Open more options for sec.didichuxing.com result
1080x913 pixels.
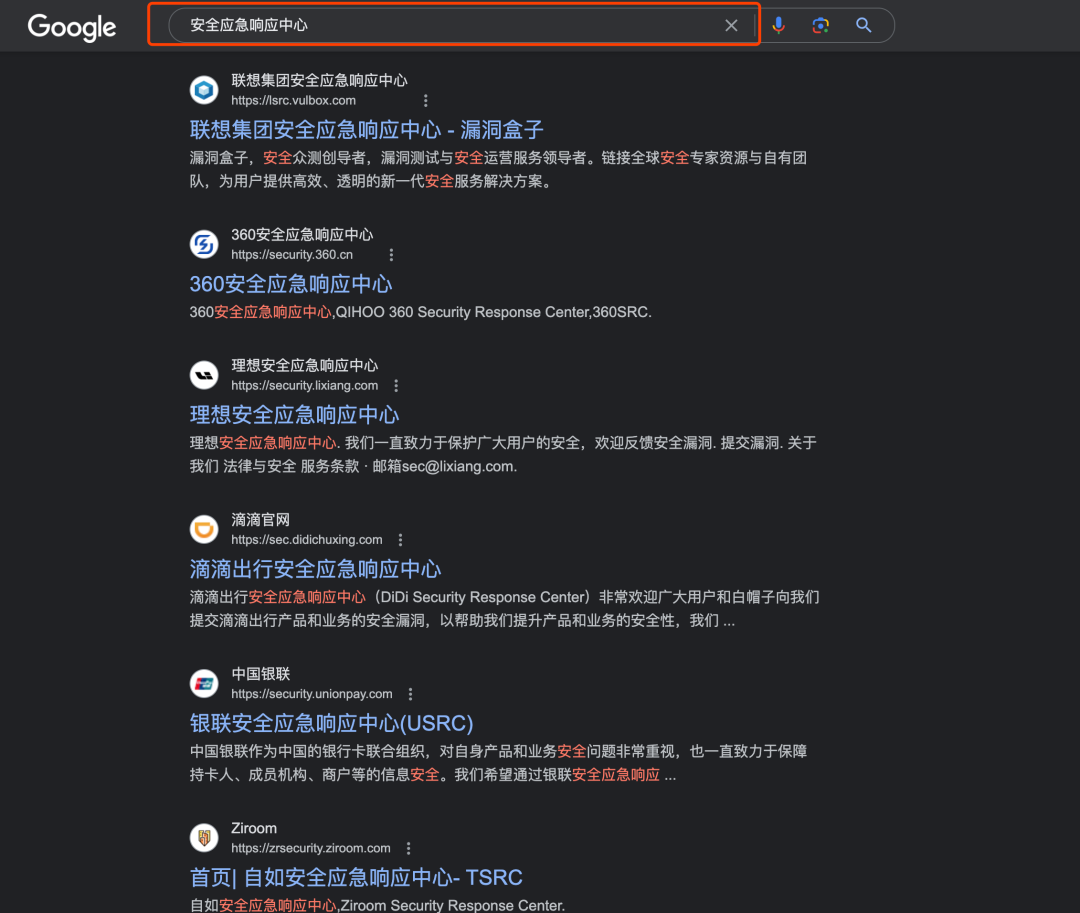[400, 540]
